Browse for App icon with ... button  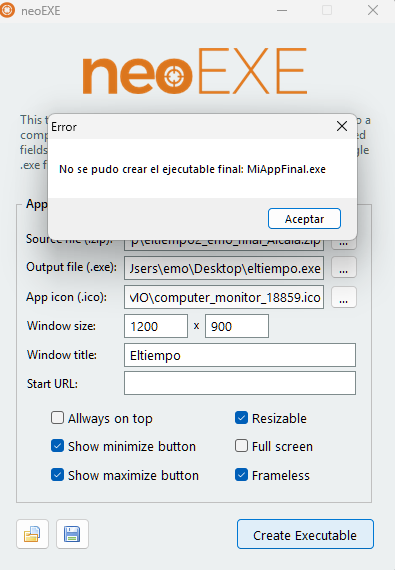tap(343, 297)
